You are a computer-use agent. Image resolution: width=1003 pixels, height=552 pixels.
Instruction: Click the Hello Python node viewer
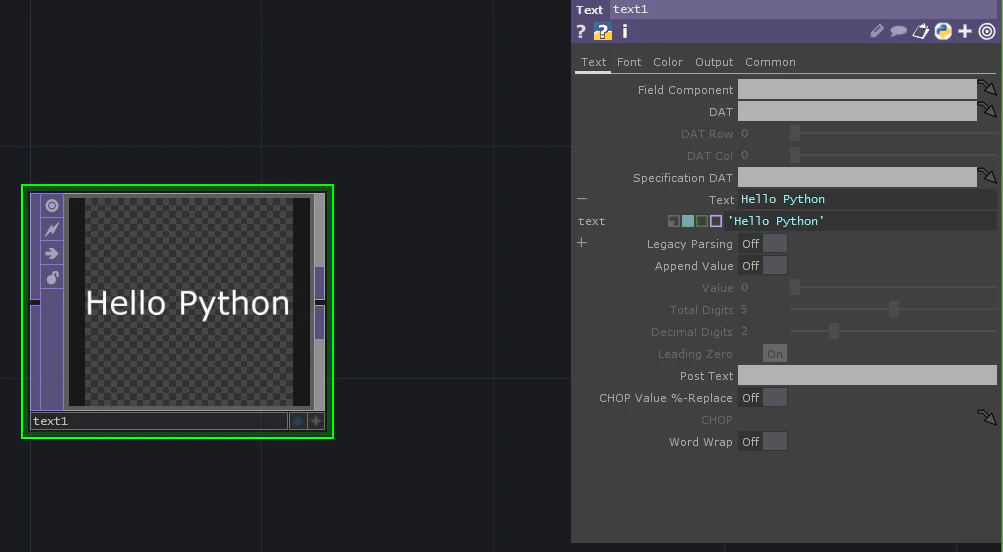click(189, 301)
